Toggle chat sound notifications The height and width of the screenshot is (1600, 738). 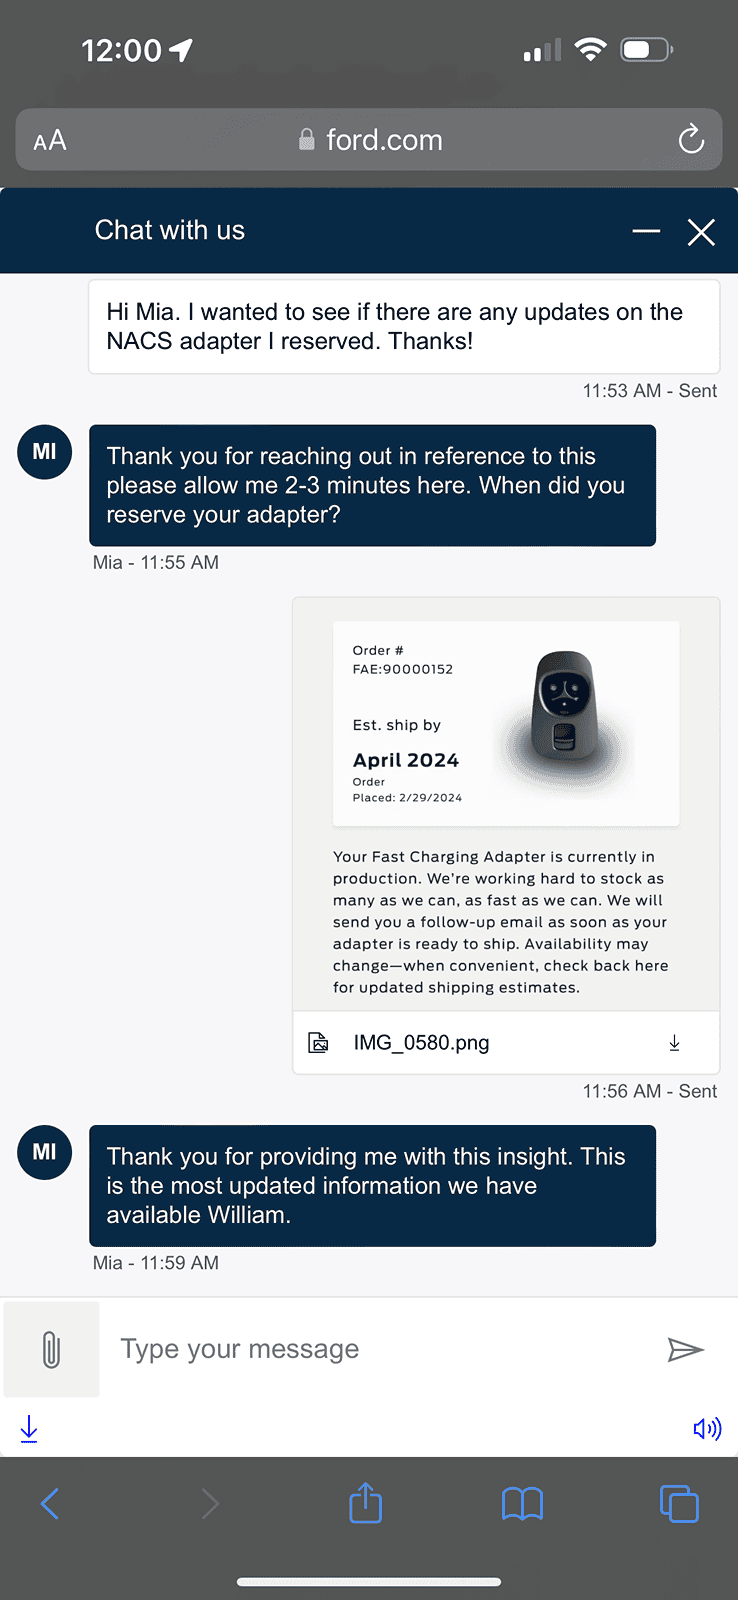(707, 1429)
